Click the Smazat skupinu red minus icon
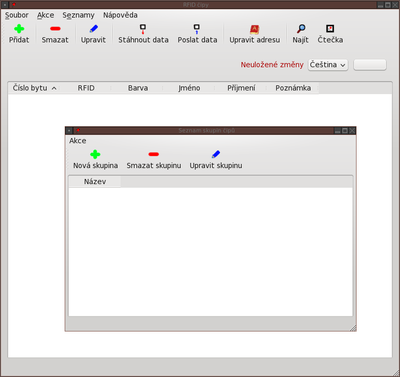The image size is (400, 377). (154, 154)
